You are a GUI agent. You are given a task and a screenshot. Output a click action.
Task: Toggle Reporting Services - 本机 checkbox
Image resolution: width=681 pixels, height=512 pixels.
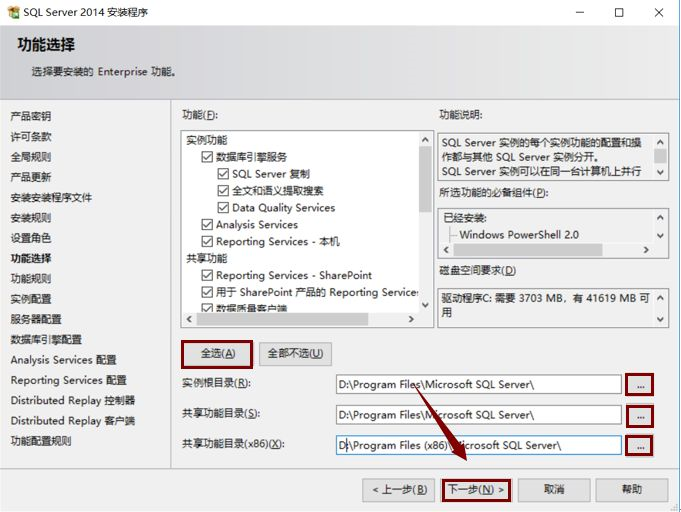[x=207, y=241]
